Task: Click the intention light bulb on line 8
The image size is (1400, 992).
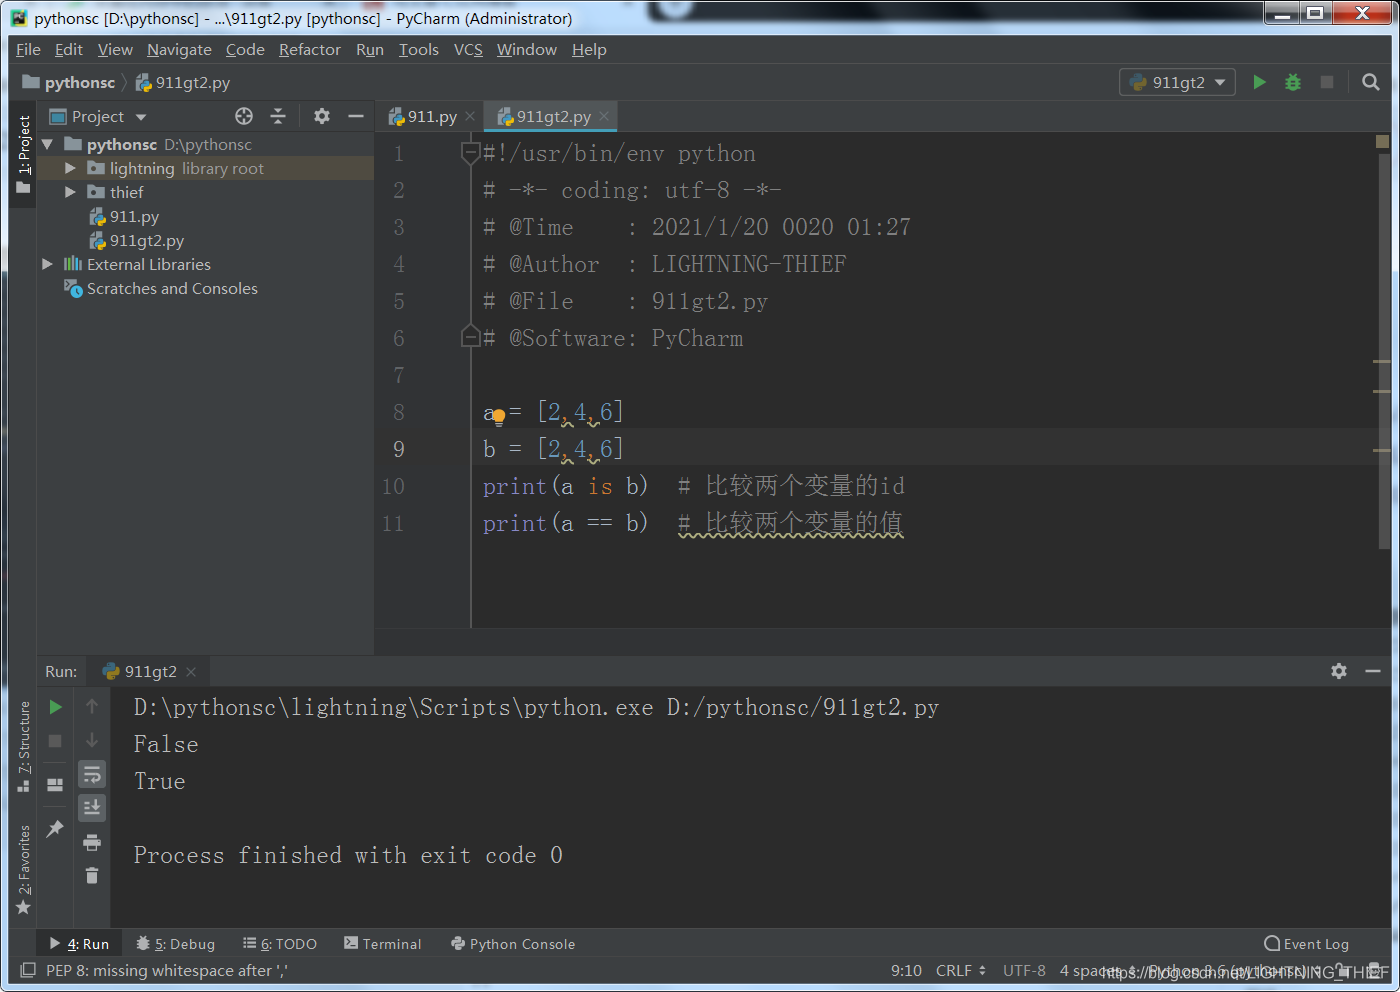Action: [x=498, y=418]
